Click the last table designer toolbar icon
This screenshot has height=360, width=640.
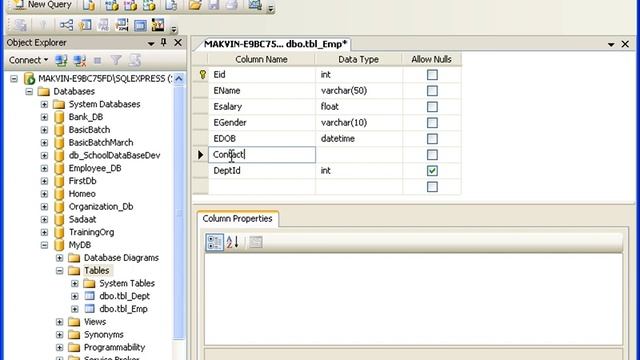[158, 25]
